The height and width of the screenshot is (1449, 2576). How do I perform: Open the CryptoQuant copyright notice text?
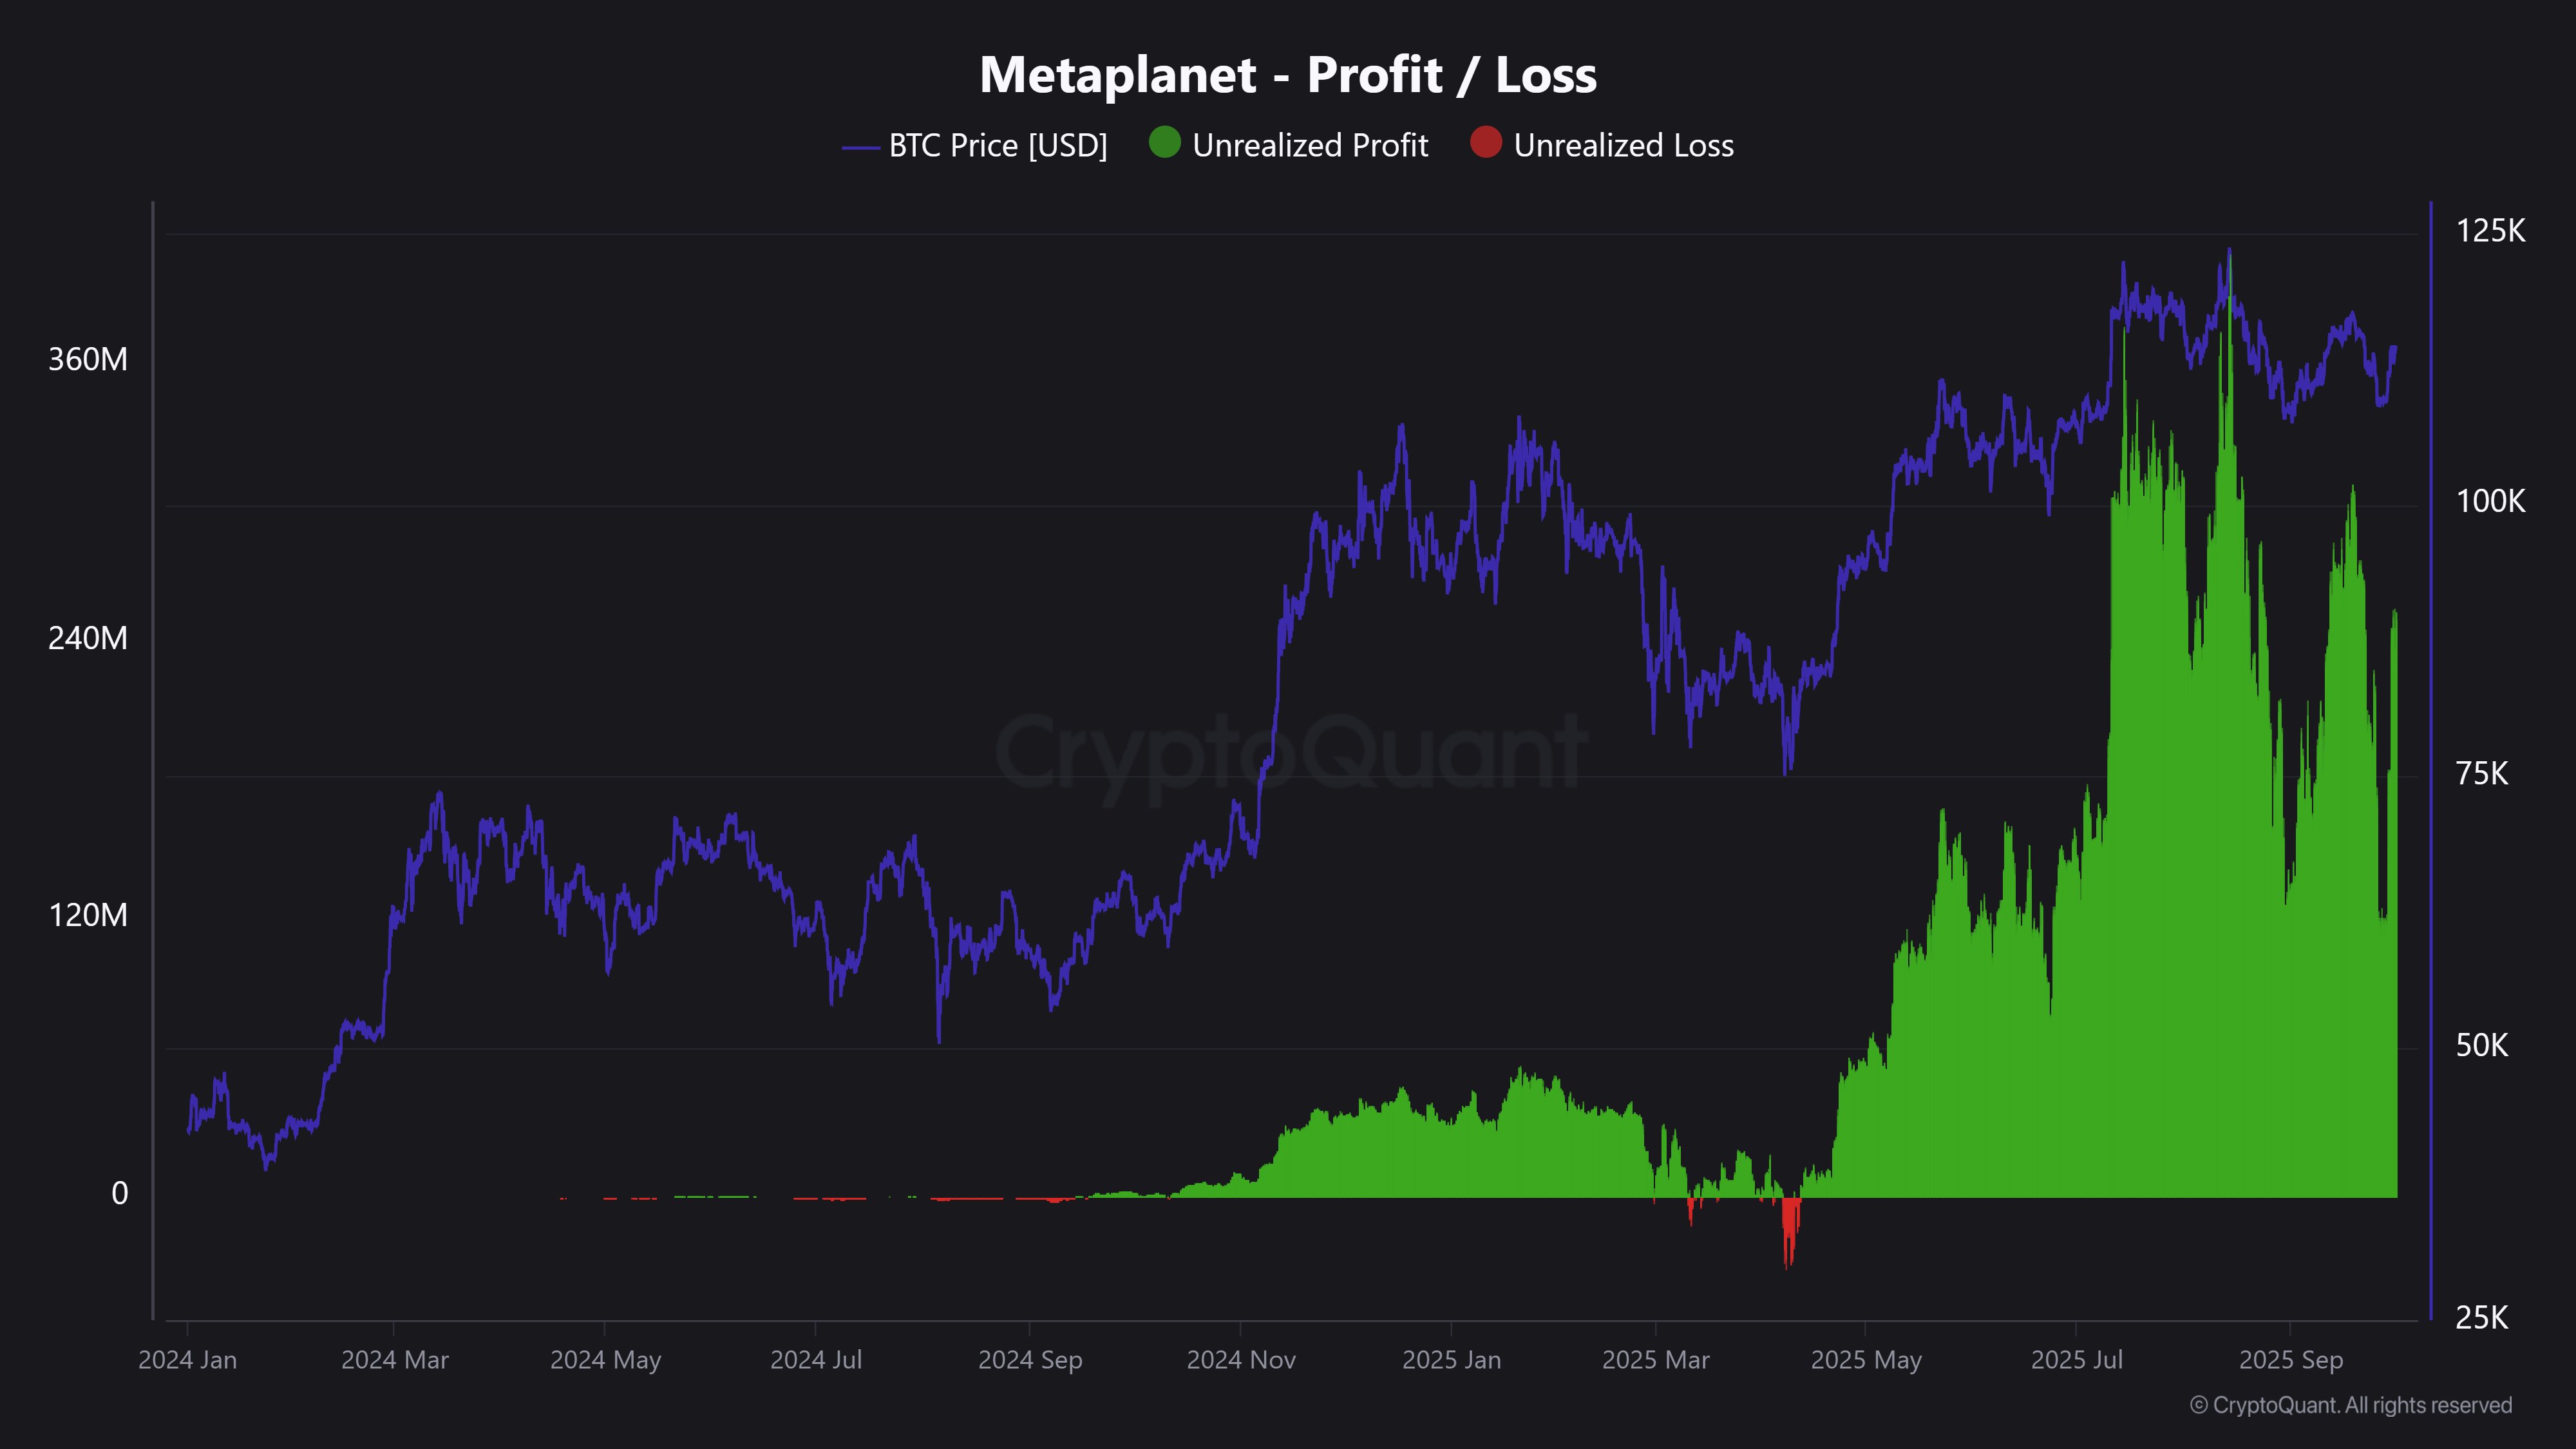click(2350, 1405)
